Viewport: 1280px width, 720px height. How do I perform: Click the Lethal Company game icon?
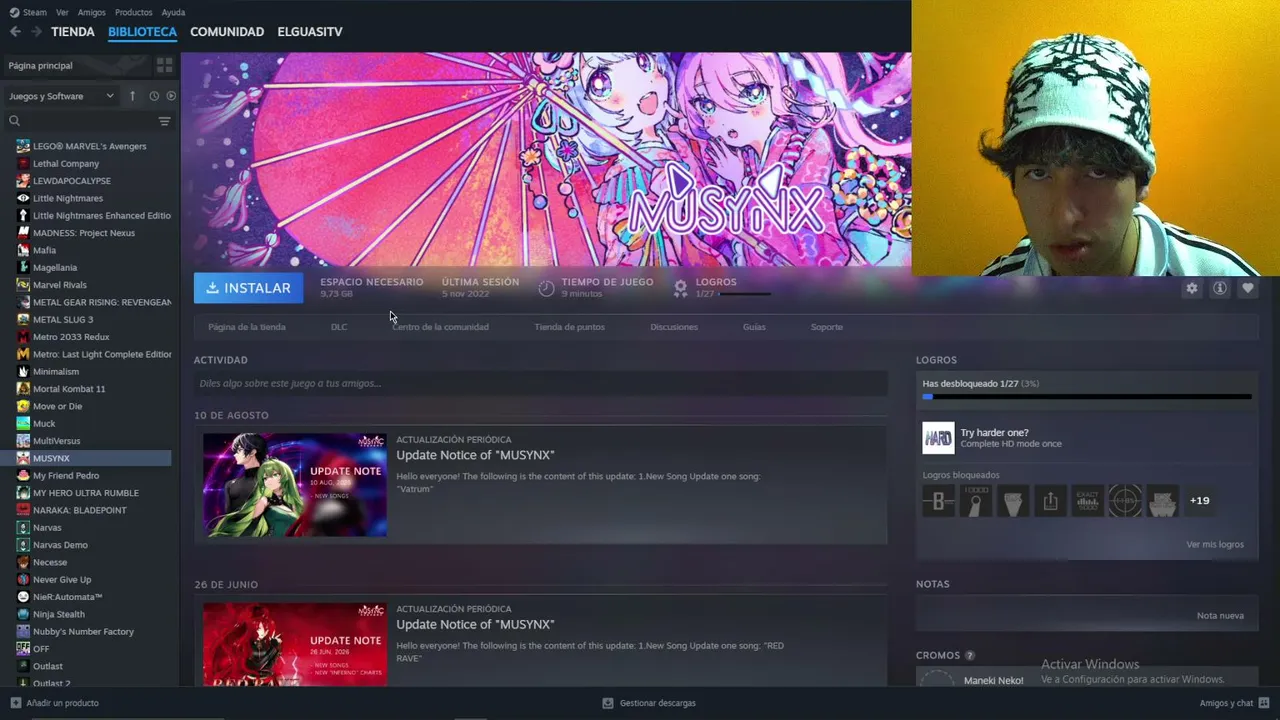23,164
